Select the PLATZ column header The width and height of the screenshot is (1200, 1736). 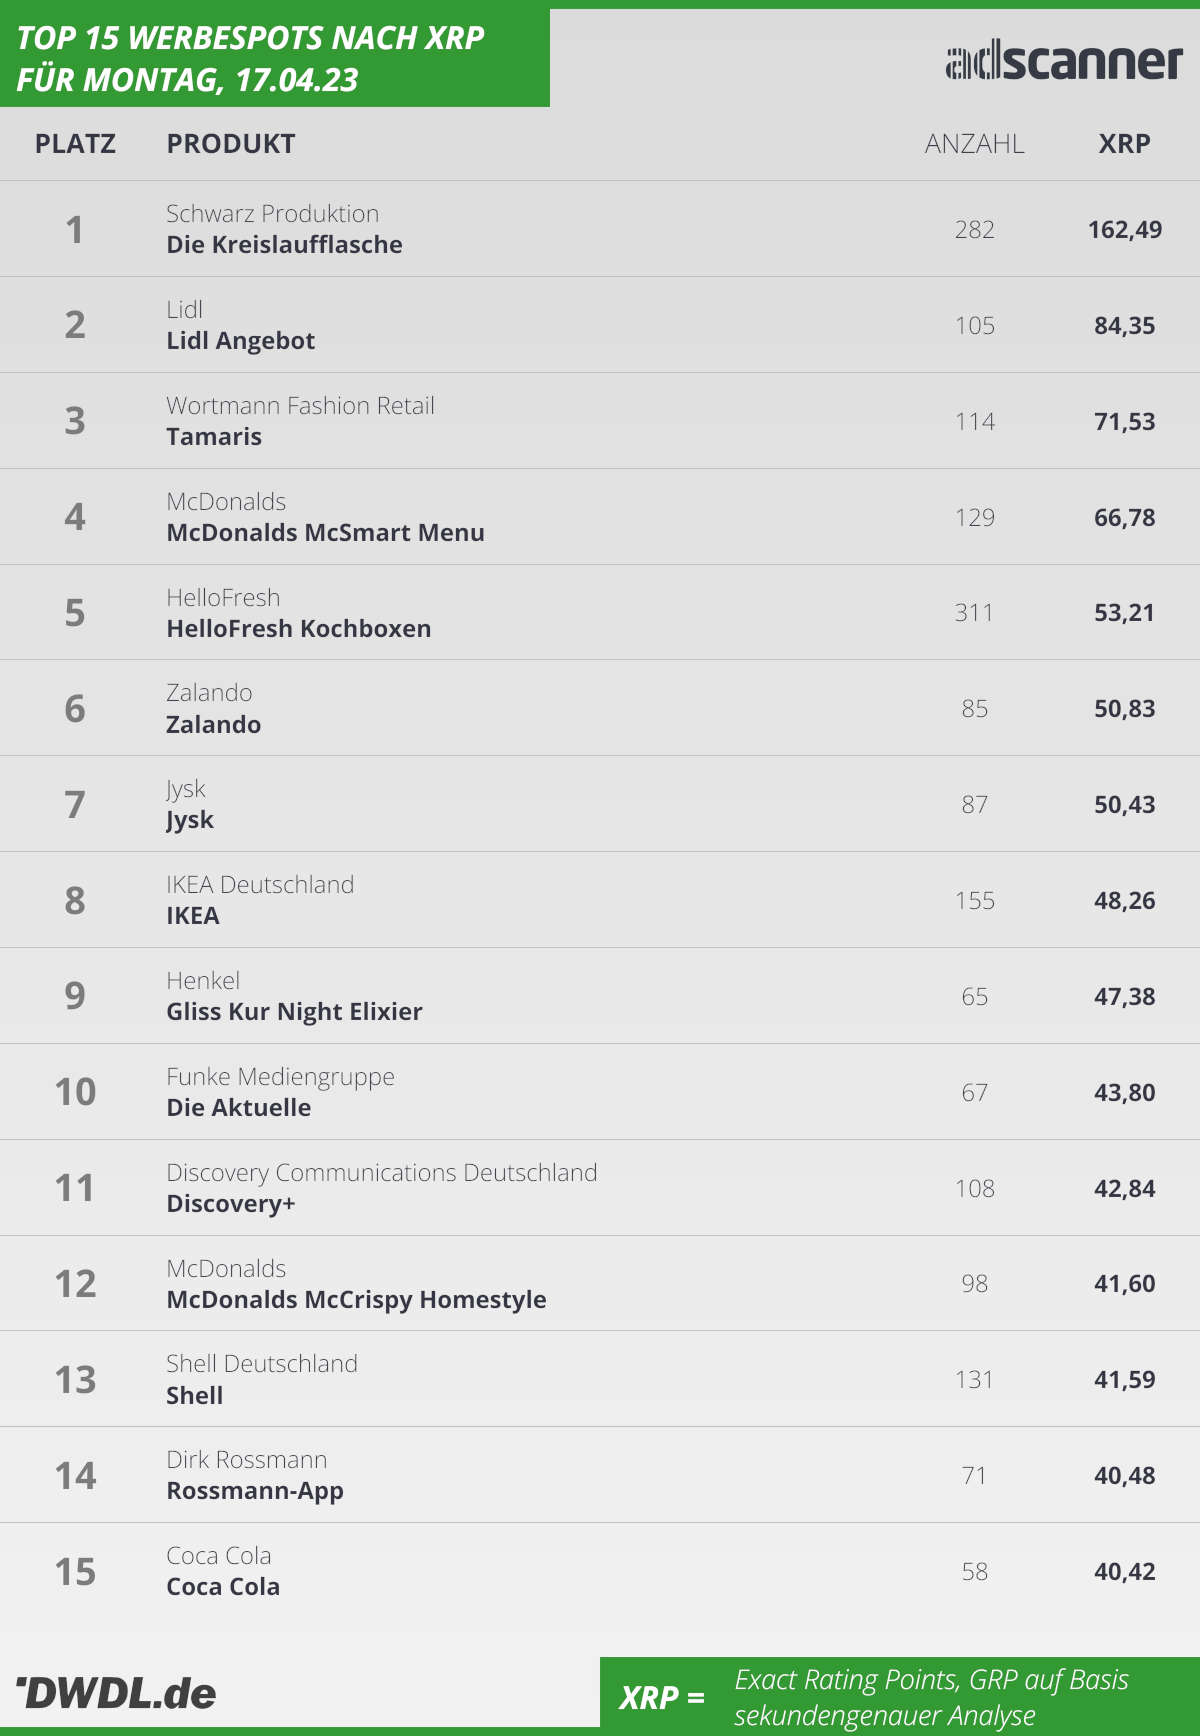coord(75,144)
